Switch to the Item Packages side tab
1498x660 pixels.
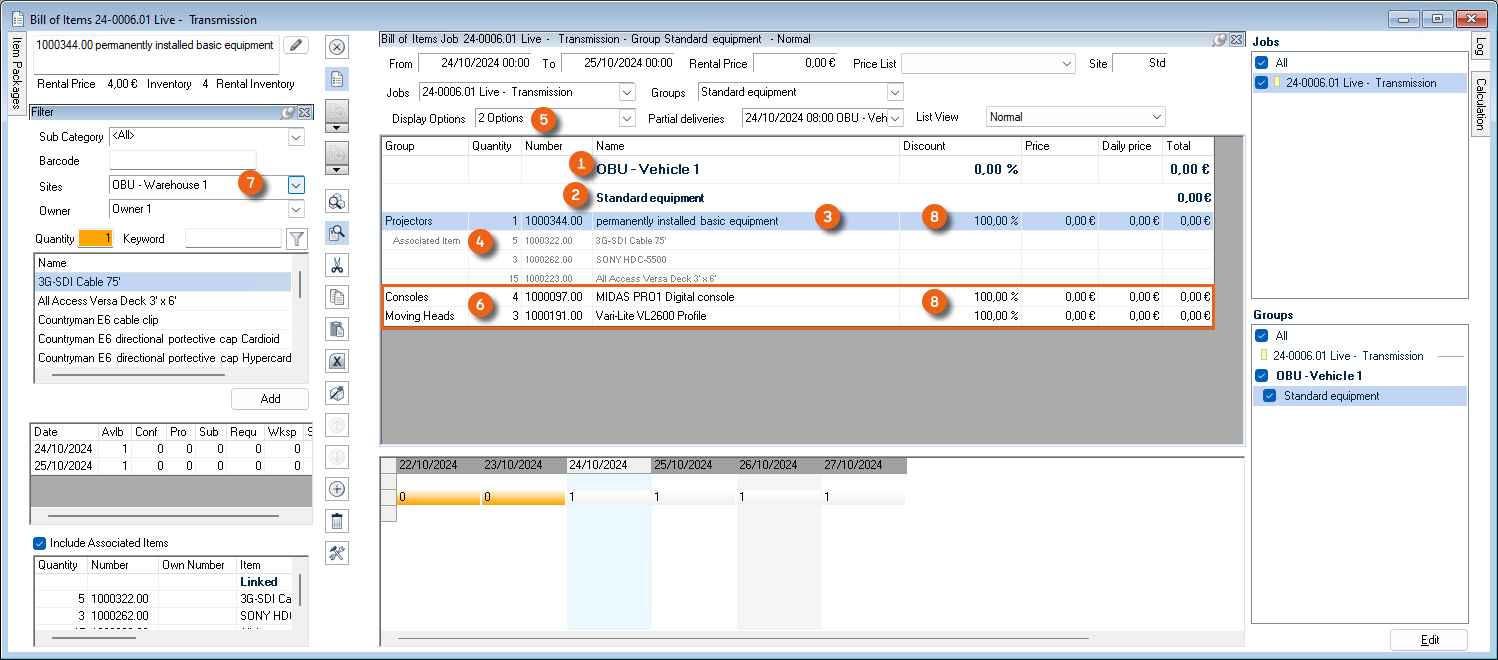coord(16,75)
